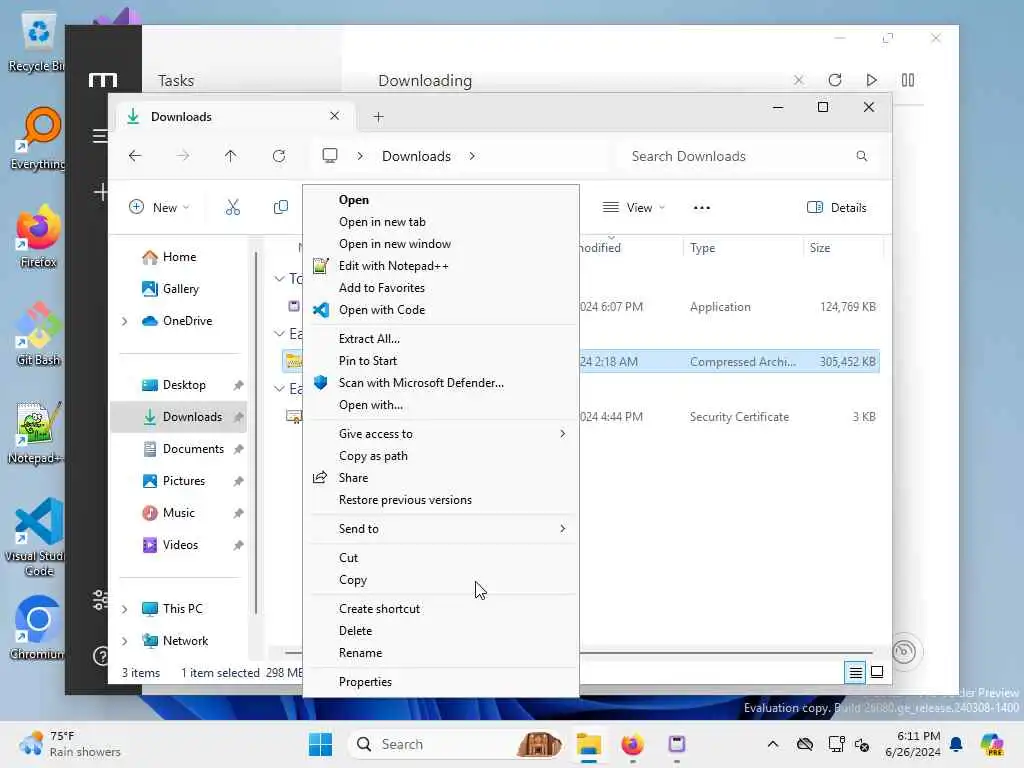1024x768 pixels.
Task: Click the help question mark in the dark sidebar
Action: pyautogui.click(x=101, y=656)
